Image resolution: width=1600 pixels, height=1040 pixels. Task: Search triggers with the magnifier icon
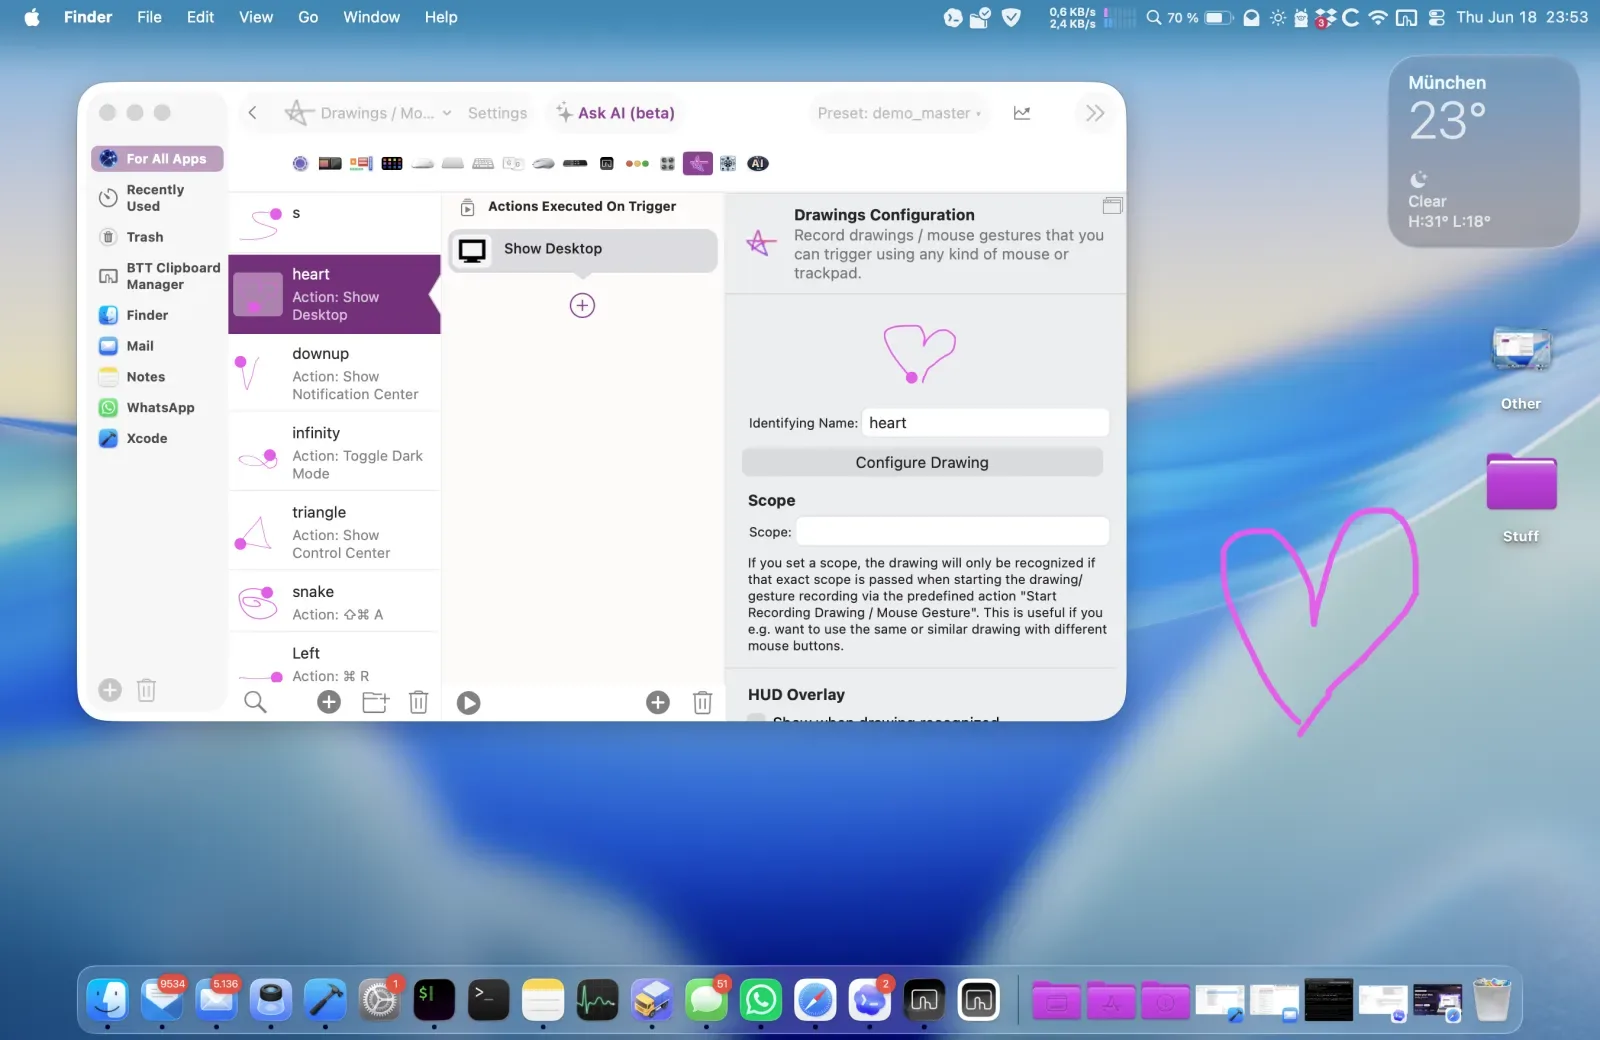tap(255, 702)
